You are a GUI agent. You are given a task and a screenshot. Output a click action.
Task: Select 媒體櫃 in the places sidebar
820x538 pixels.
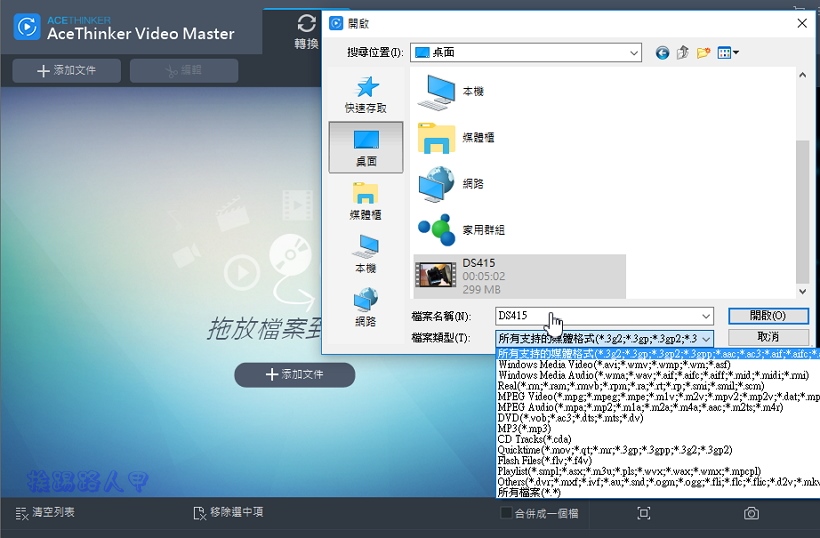click(366, 201)
